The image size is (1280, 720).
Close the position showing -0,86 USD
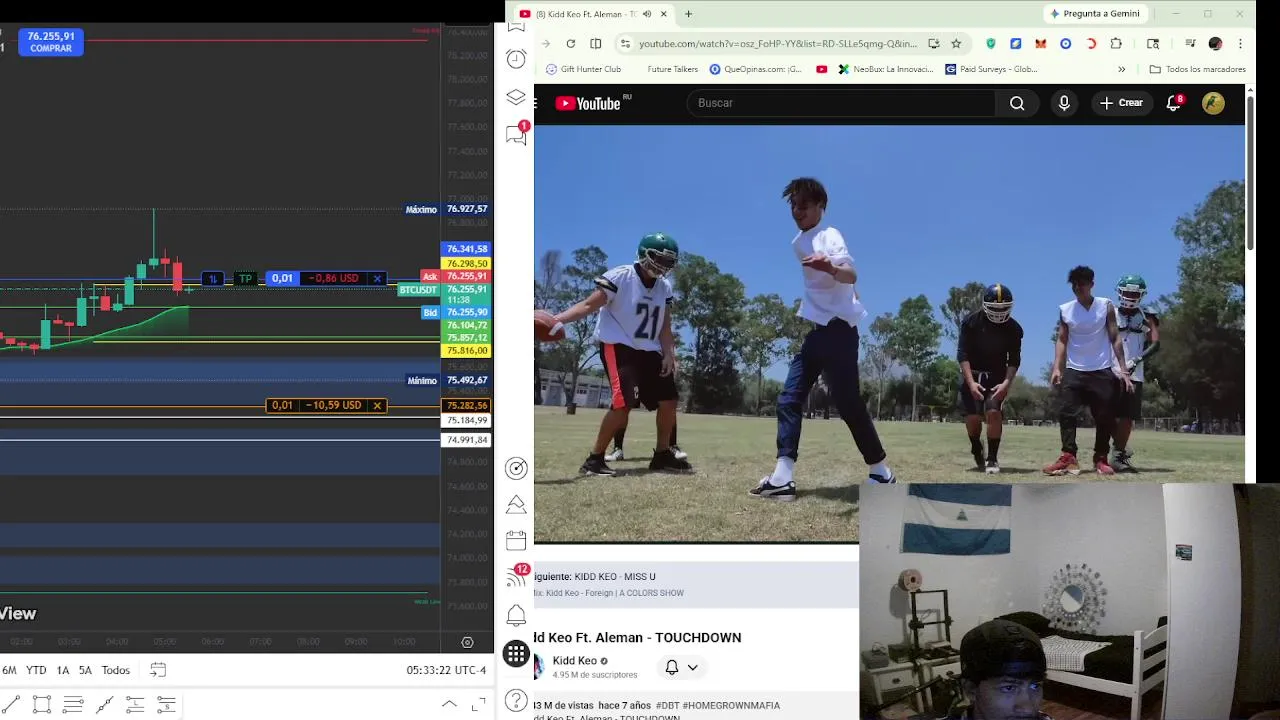coord(377,278)
